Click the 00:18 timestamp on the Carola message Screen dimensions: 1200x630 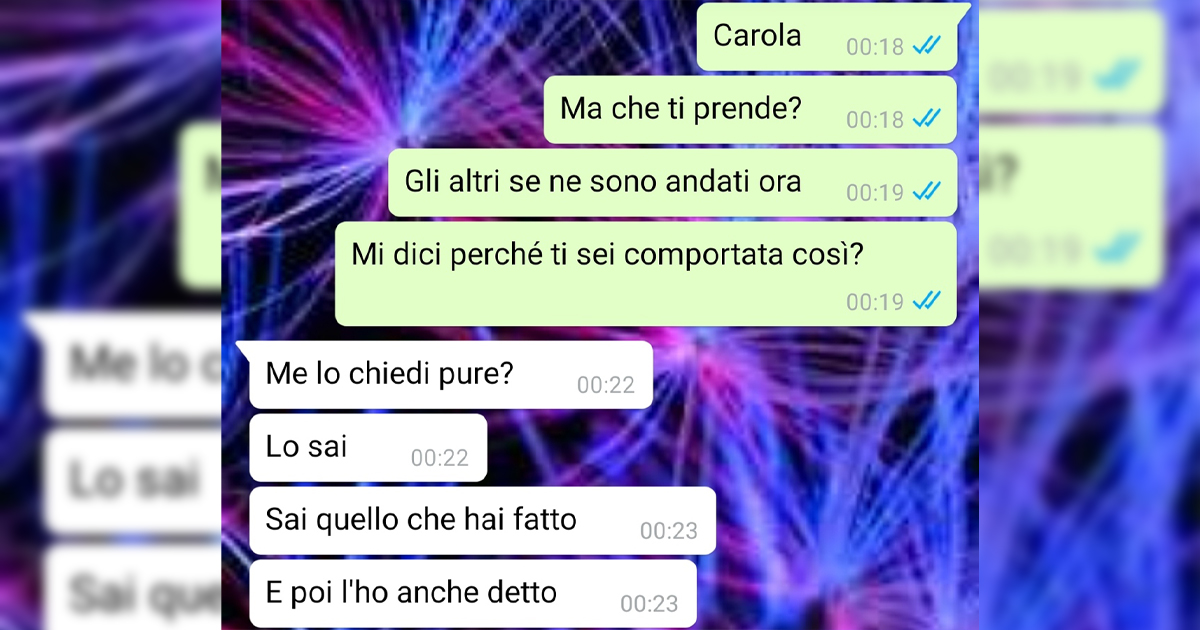click(875, 47)
